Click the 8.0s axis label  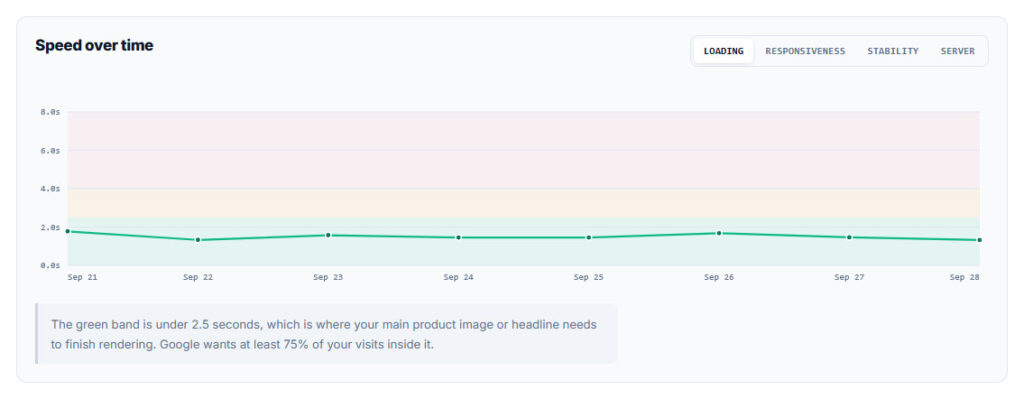[50, 112]
